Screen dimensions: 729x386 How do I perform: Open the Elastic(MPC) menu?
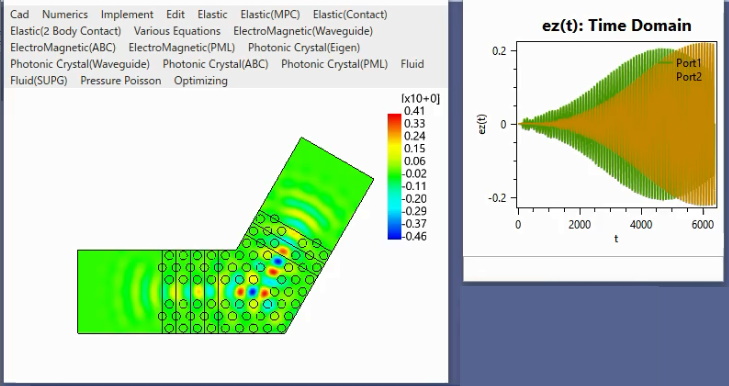click(270, 14)
